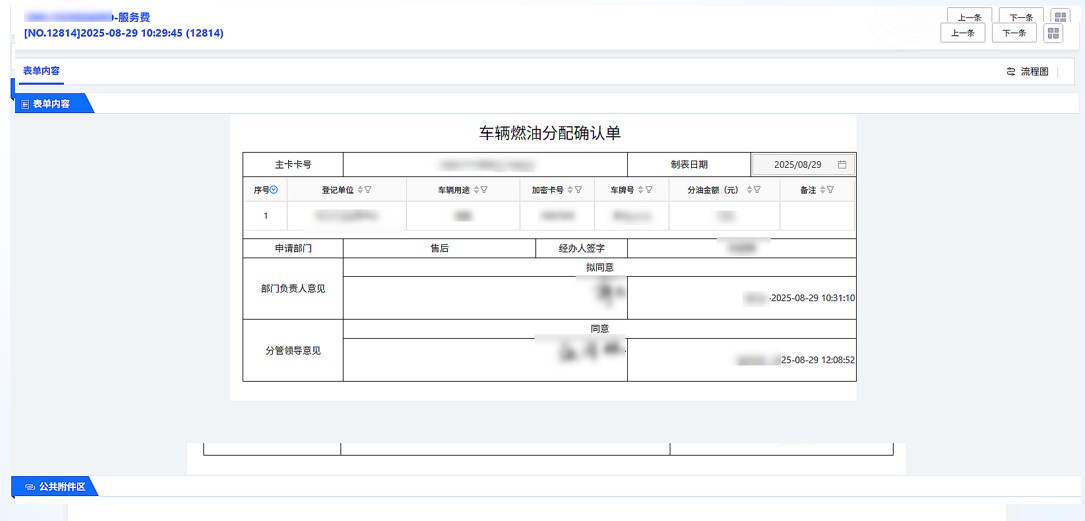Go to next record with 下一条
Image resolution: width=1085 pixels, height=521 pixels.
pyautogui.click(x=1013, y=33)
